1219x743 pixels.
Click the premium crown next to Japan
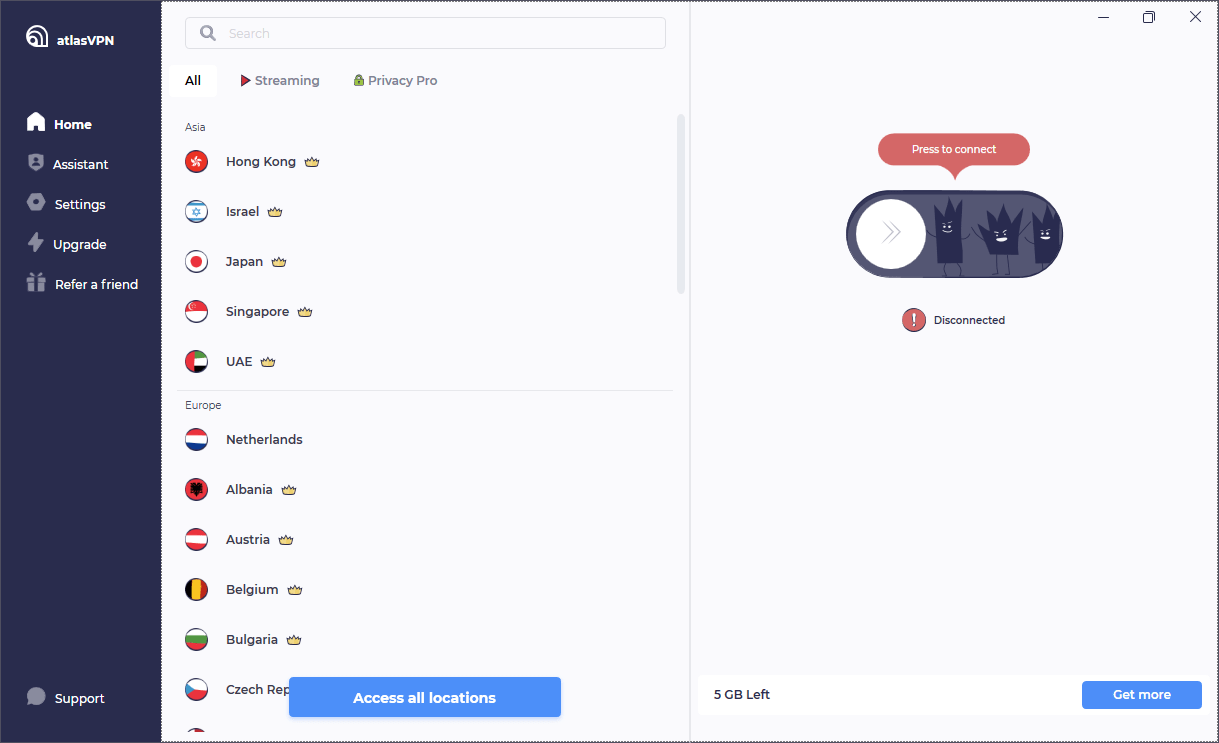tap(279, 261)
